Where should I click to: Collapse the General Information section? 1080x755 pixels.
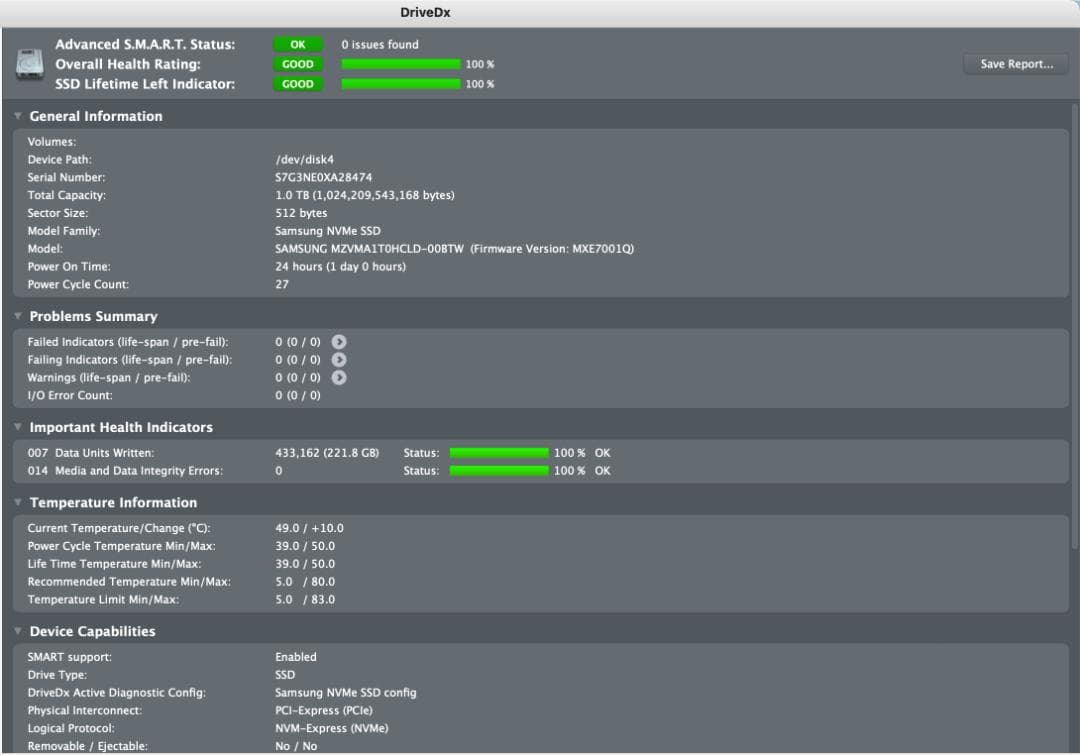17,116
